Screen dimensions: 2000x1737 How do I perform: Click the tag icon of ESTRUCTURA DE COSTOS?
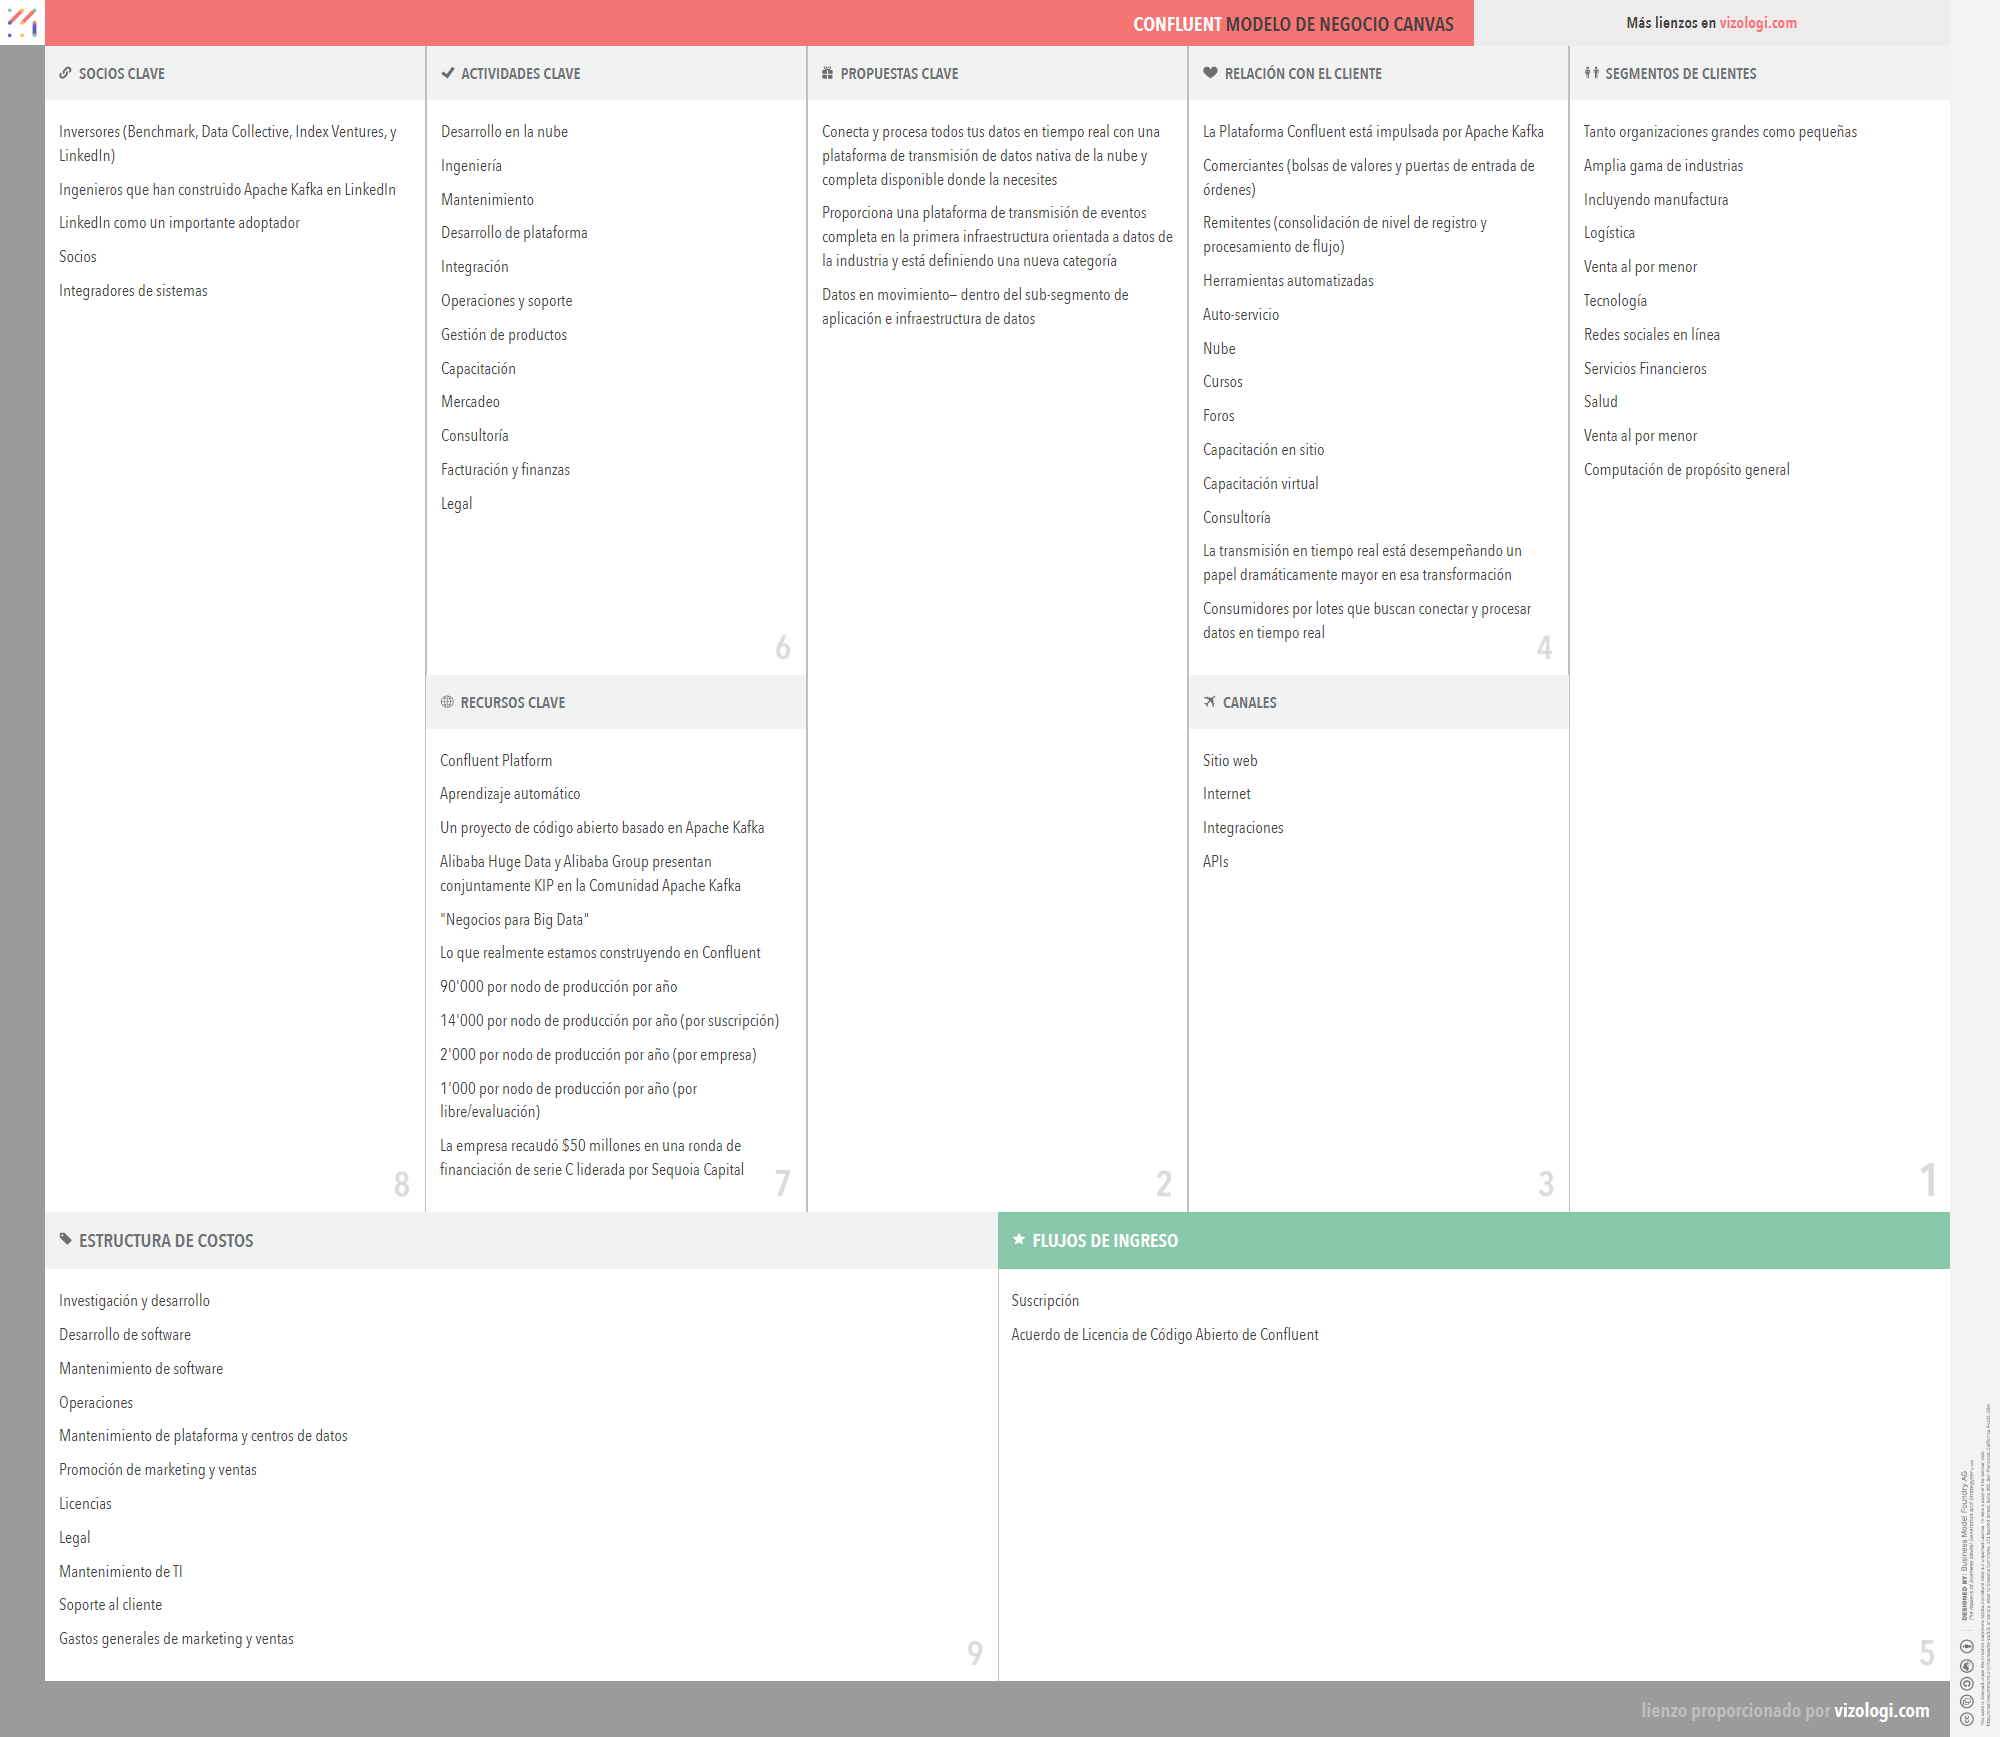pyautogui.click(x=65, y=1240)
